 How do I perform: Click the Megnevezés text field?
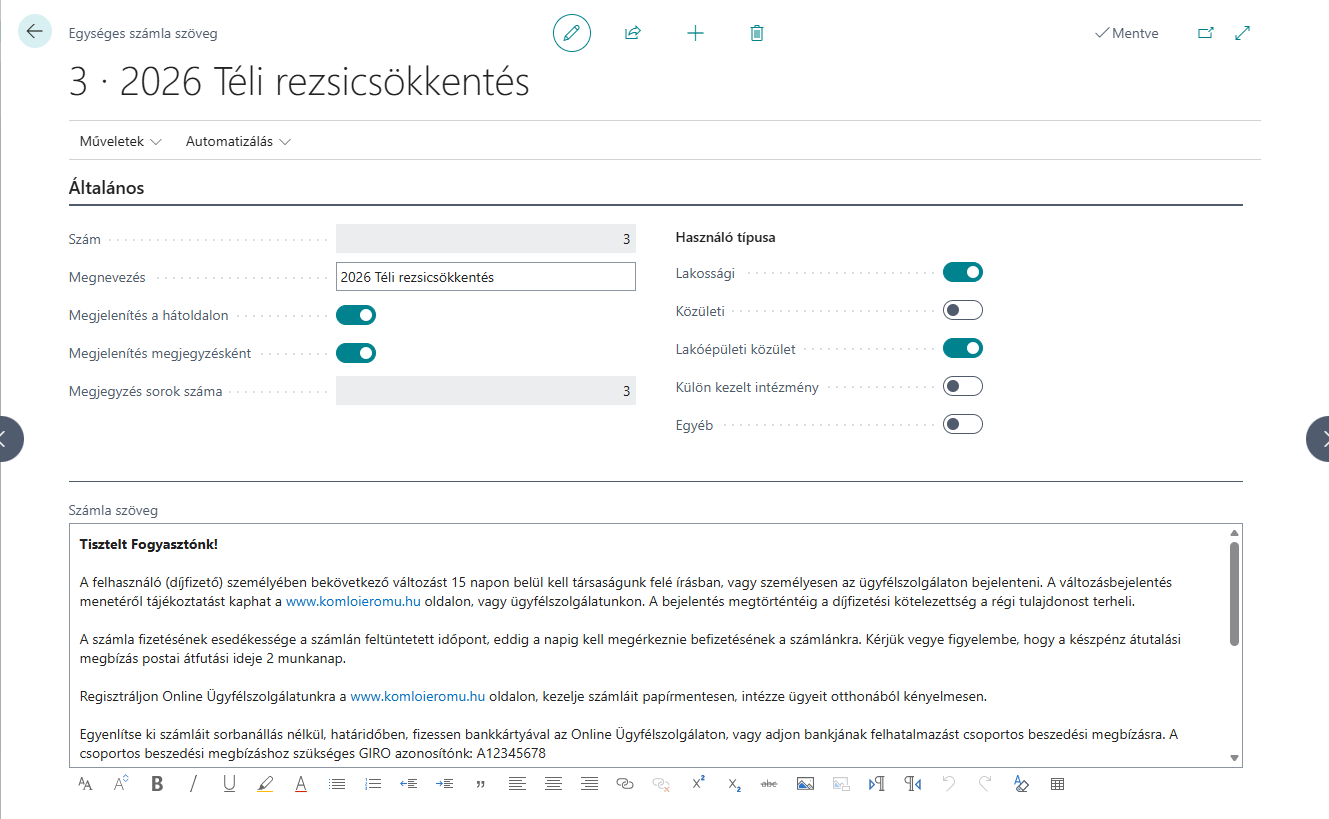click(485, 277)
